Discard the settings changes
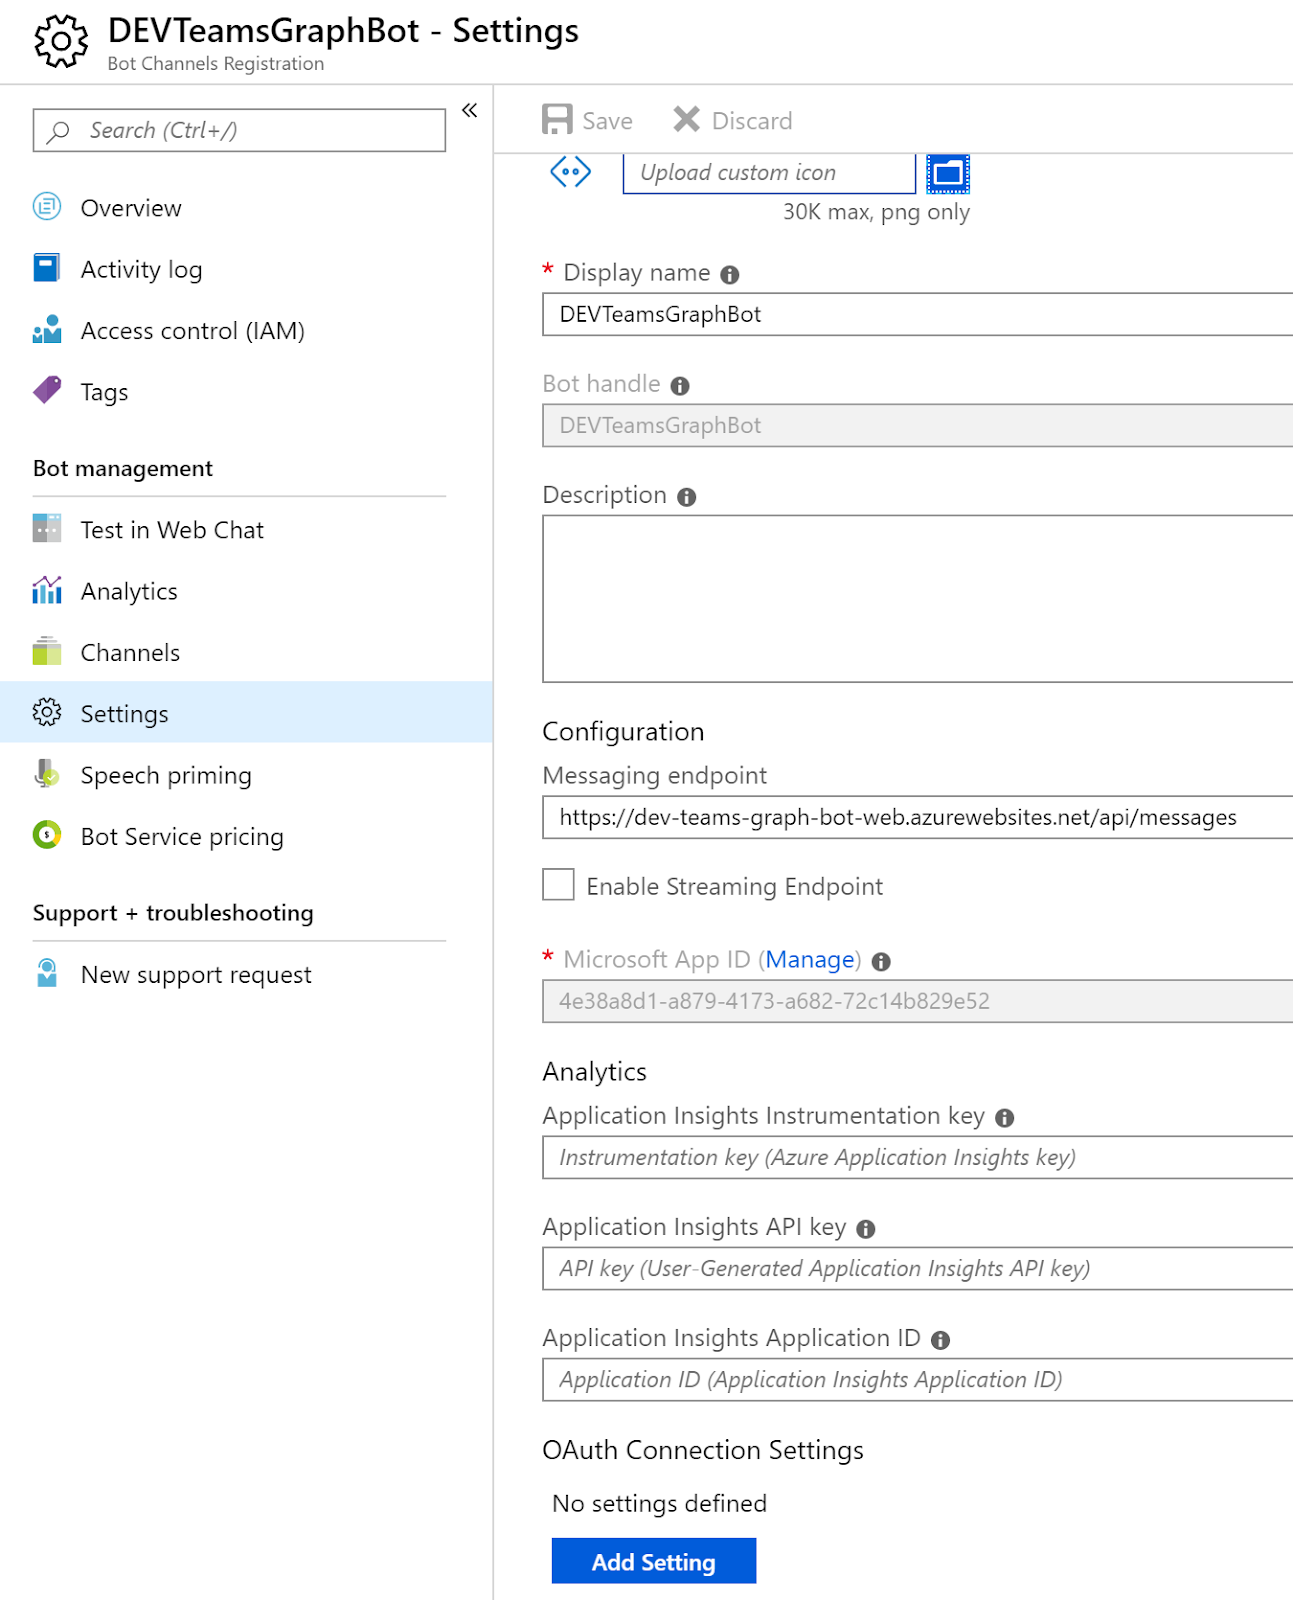This screenshot has width=1293, height=1600. (x=733, y=121)
